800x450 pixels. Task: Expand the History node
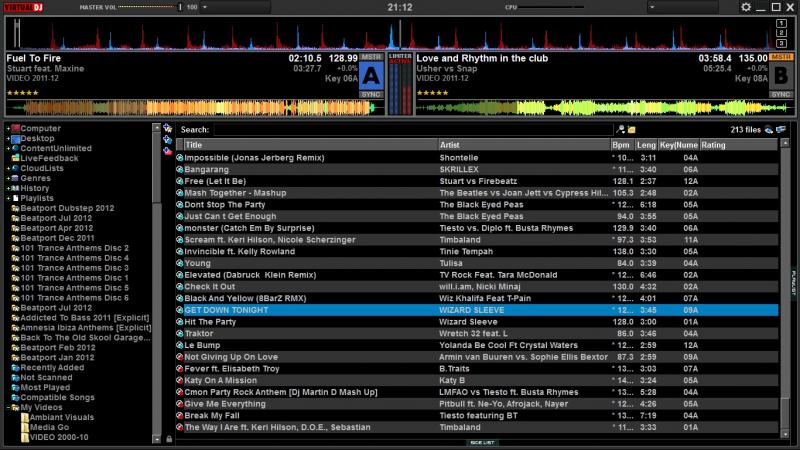(x=8, y=188)
